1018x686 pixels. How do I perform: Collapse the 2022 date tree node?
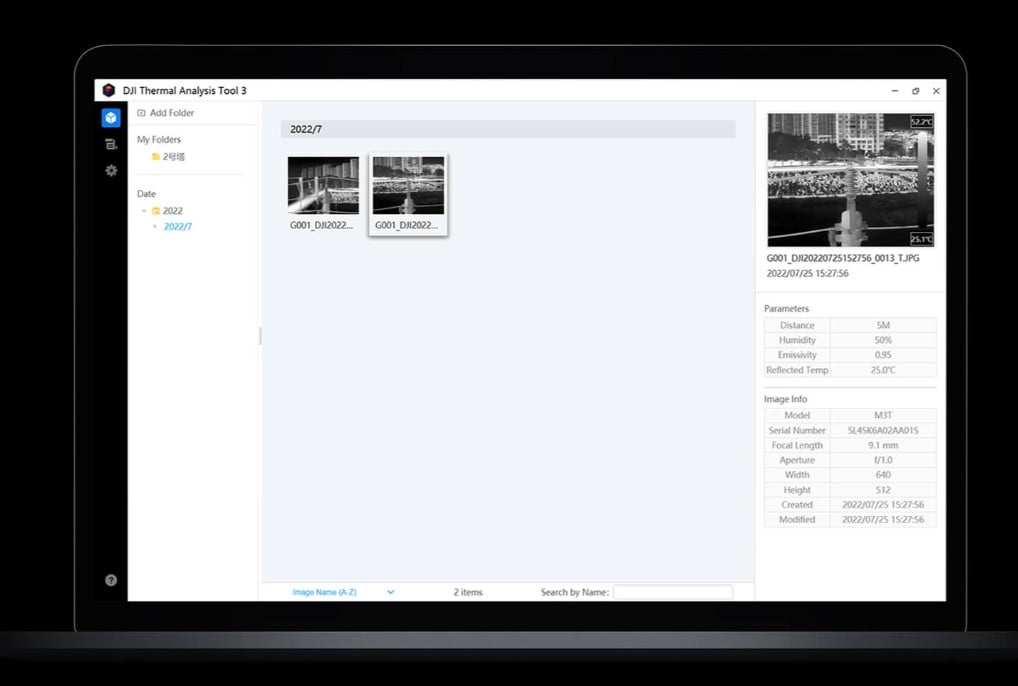[144, 211]
